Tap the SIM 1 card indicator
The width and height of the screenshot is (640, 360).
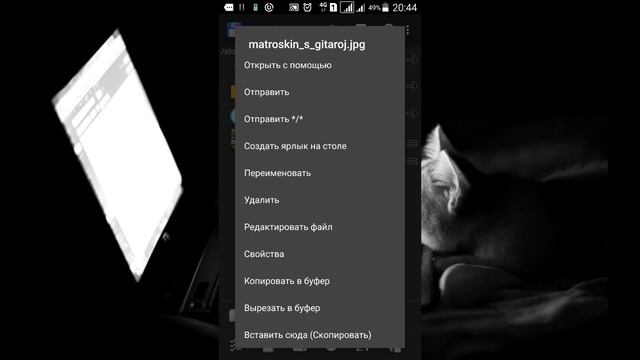click(x=333, y=7)
